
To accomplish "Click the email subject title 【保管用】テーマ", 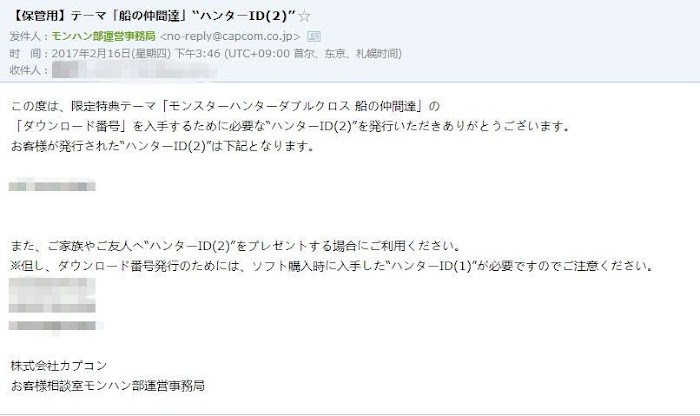I will click(x=152, y=16).
